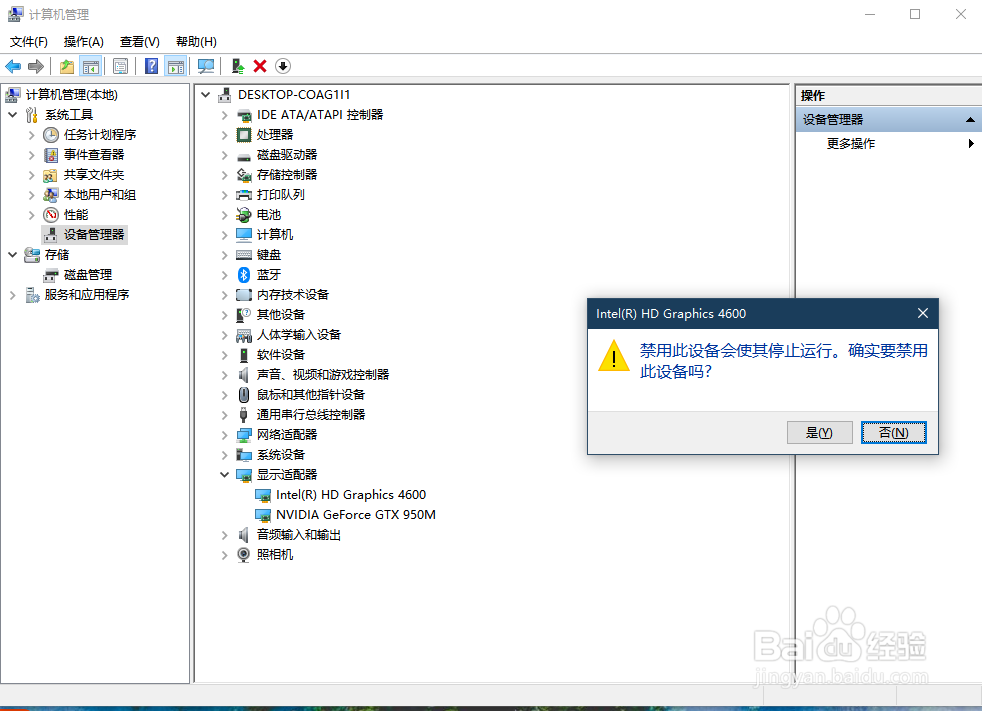Screen dimensions: 982x711
Task: Collapse the 系统工具 tree node
Action: pyautogui.click(x=13, y=115)
